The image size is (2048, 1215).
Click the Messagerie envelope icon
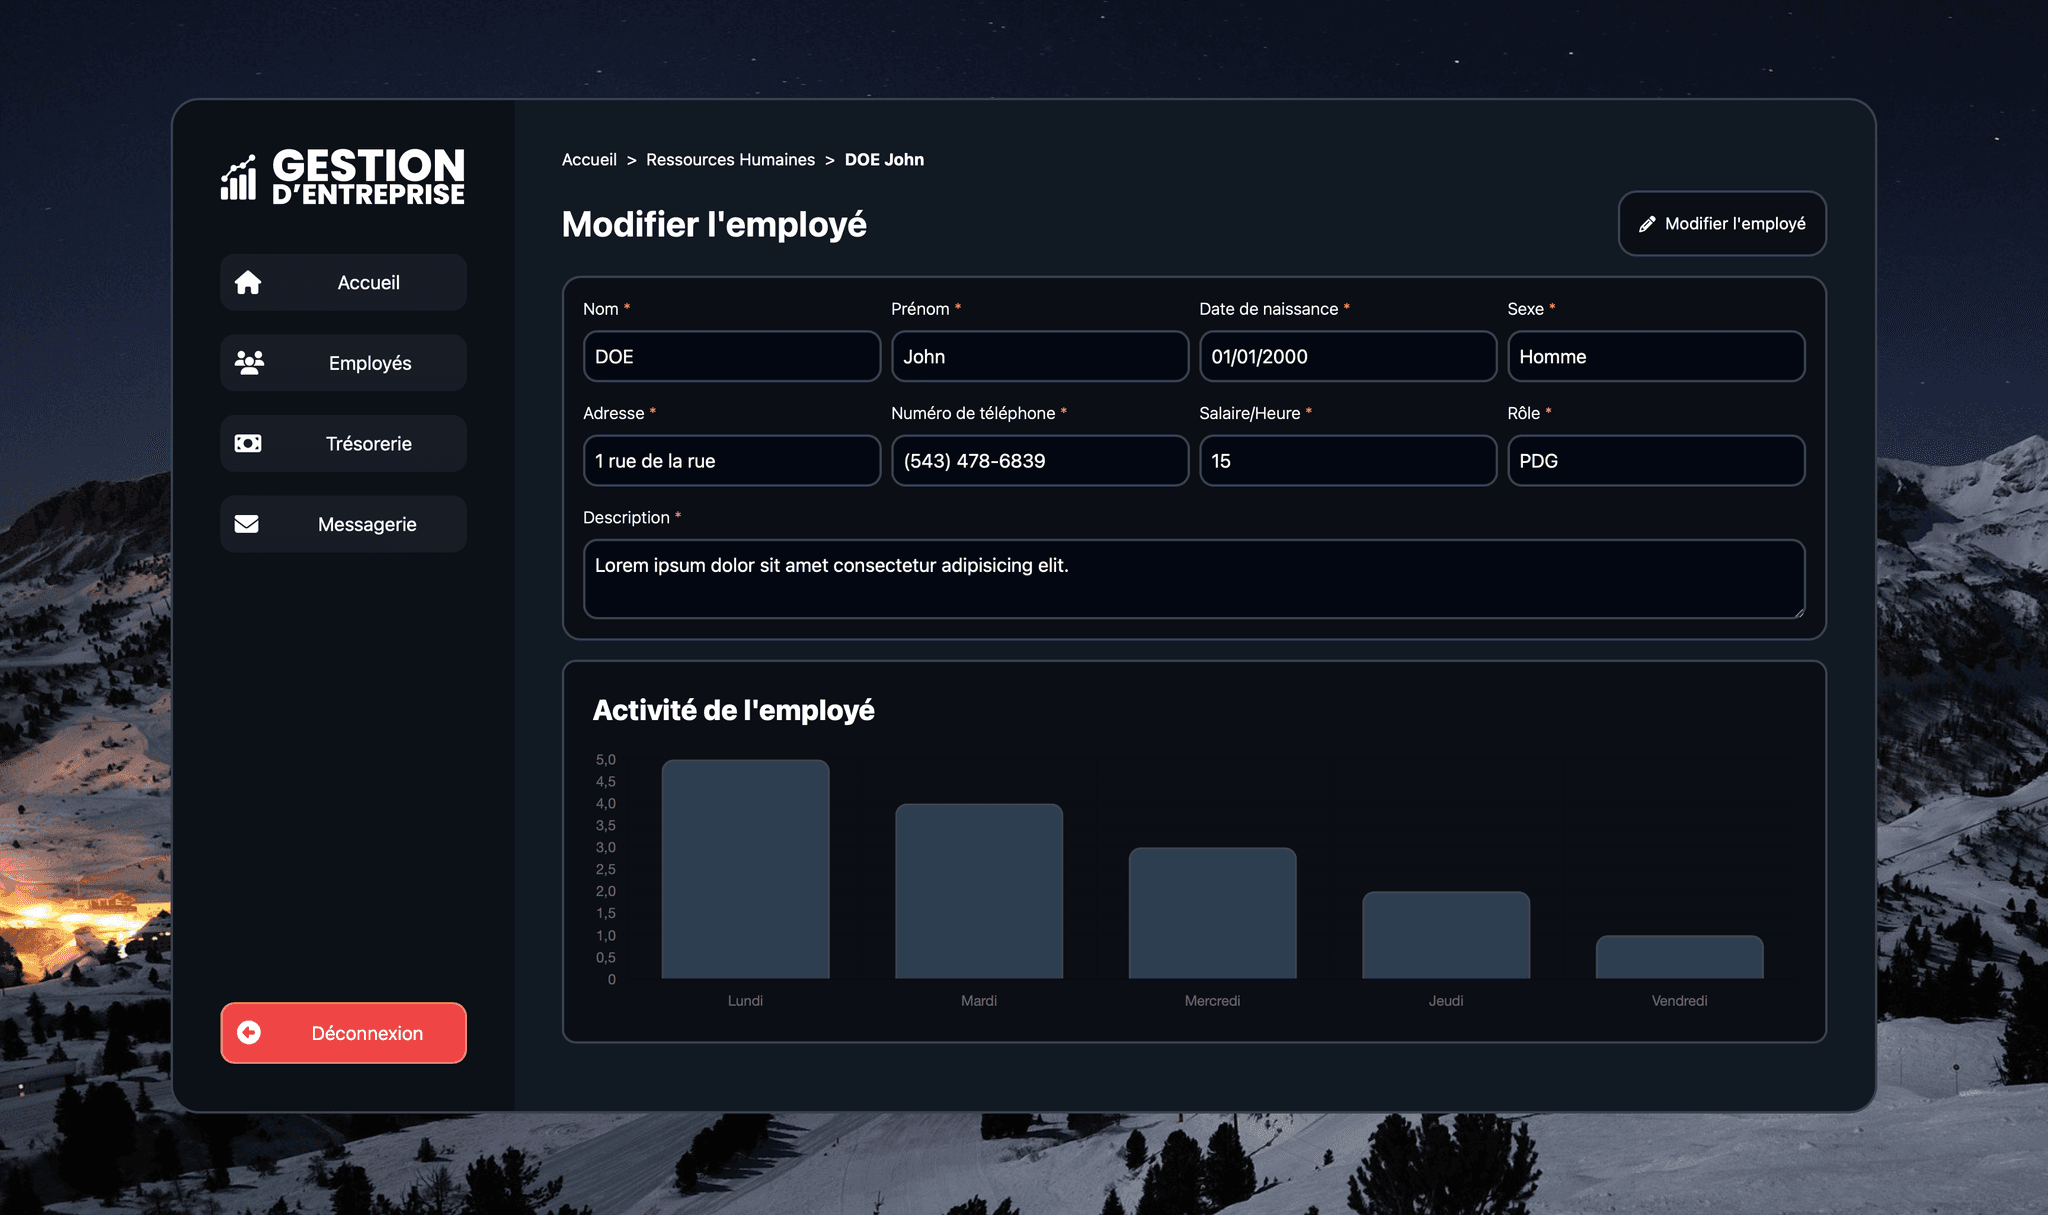247,524
